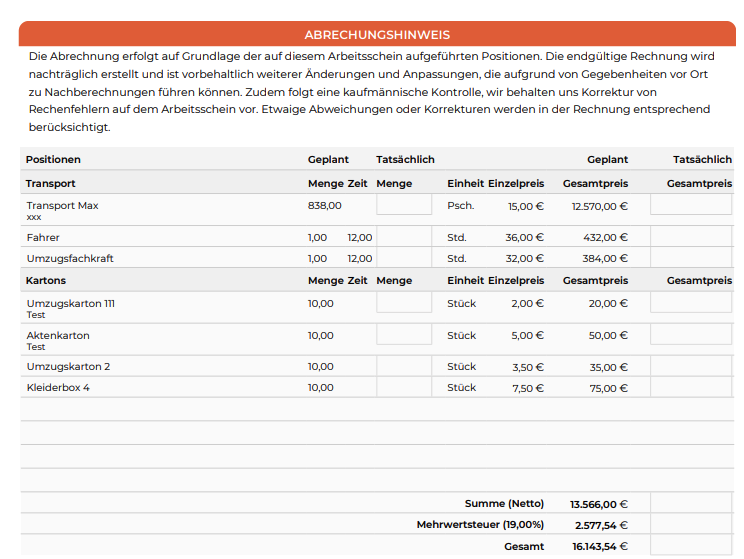This screenshot has height=559, width=744.
Task: Click the Fahrer actual Gesamtpreis field
Action: click(x=691, y=236)
